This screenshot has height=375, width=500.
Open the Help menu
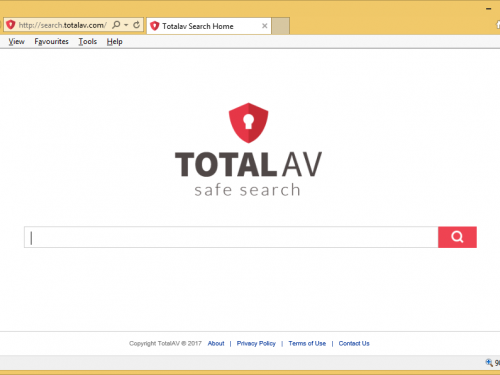(x=115, y=42)
